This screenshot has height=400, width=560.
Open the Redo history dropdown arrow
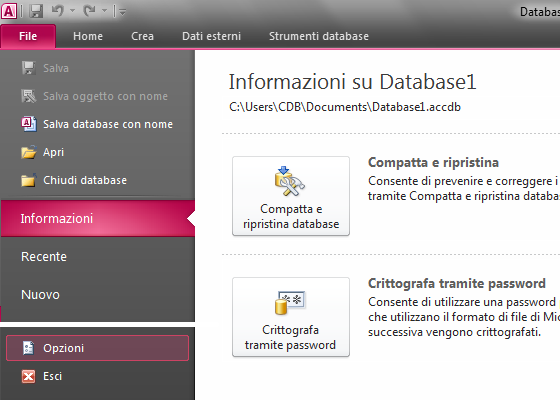pos(104,11)
